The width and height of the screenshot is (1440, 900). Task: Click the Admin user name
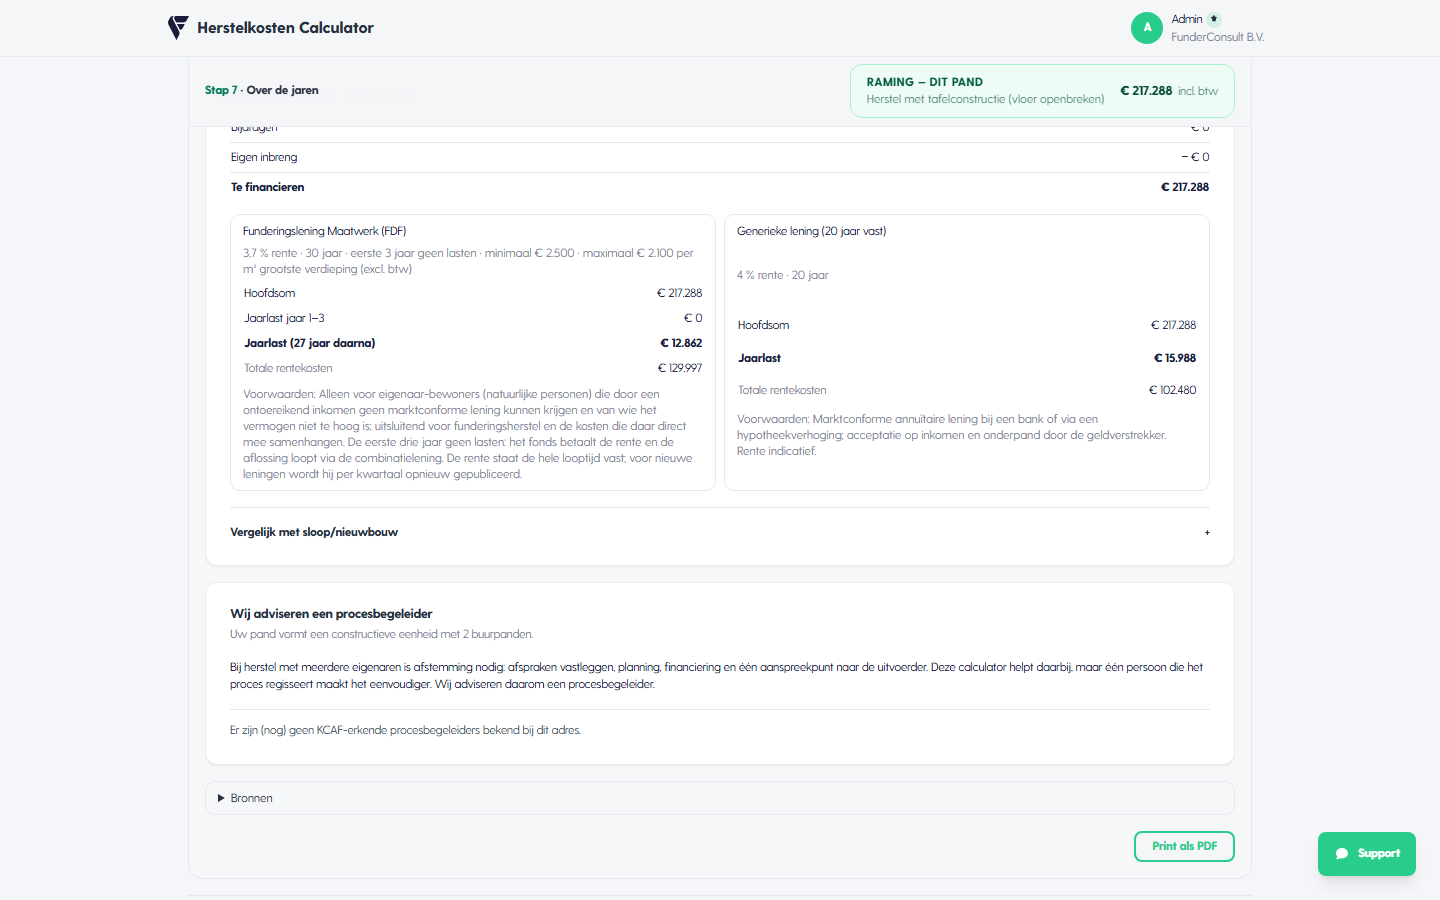[1187, 19]
